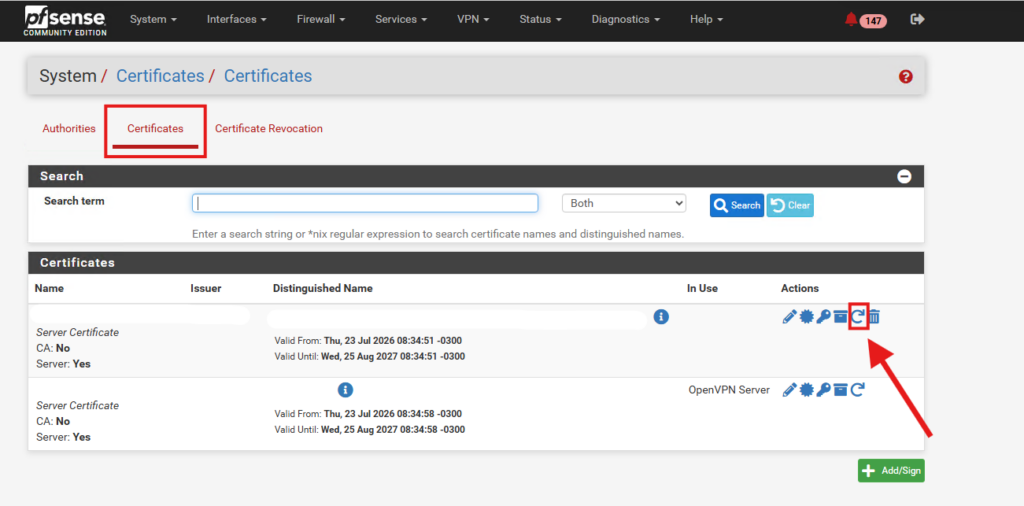Open the red help question mark icon

(x=905, y=76)
